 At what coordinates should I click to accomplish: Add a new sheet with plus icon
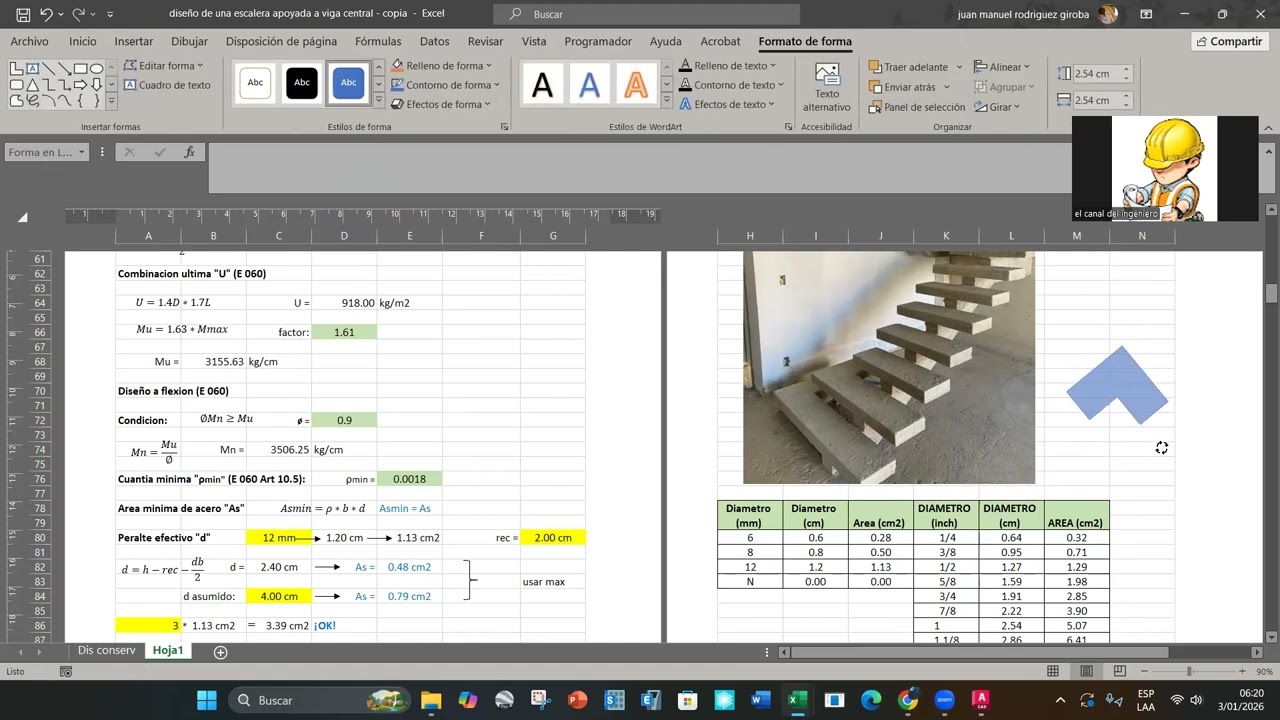pyautogui.click(x=221, y=652)
